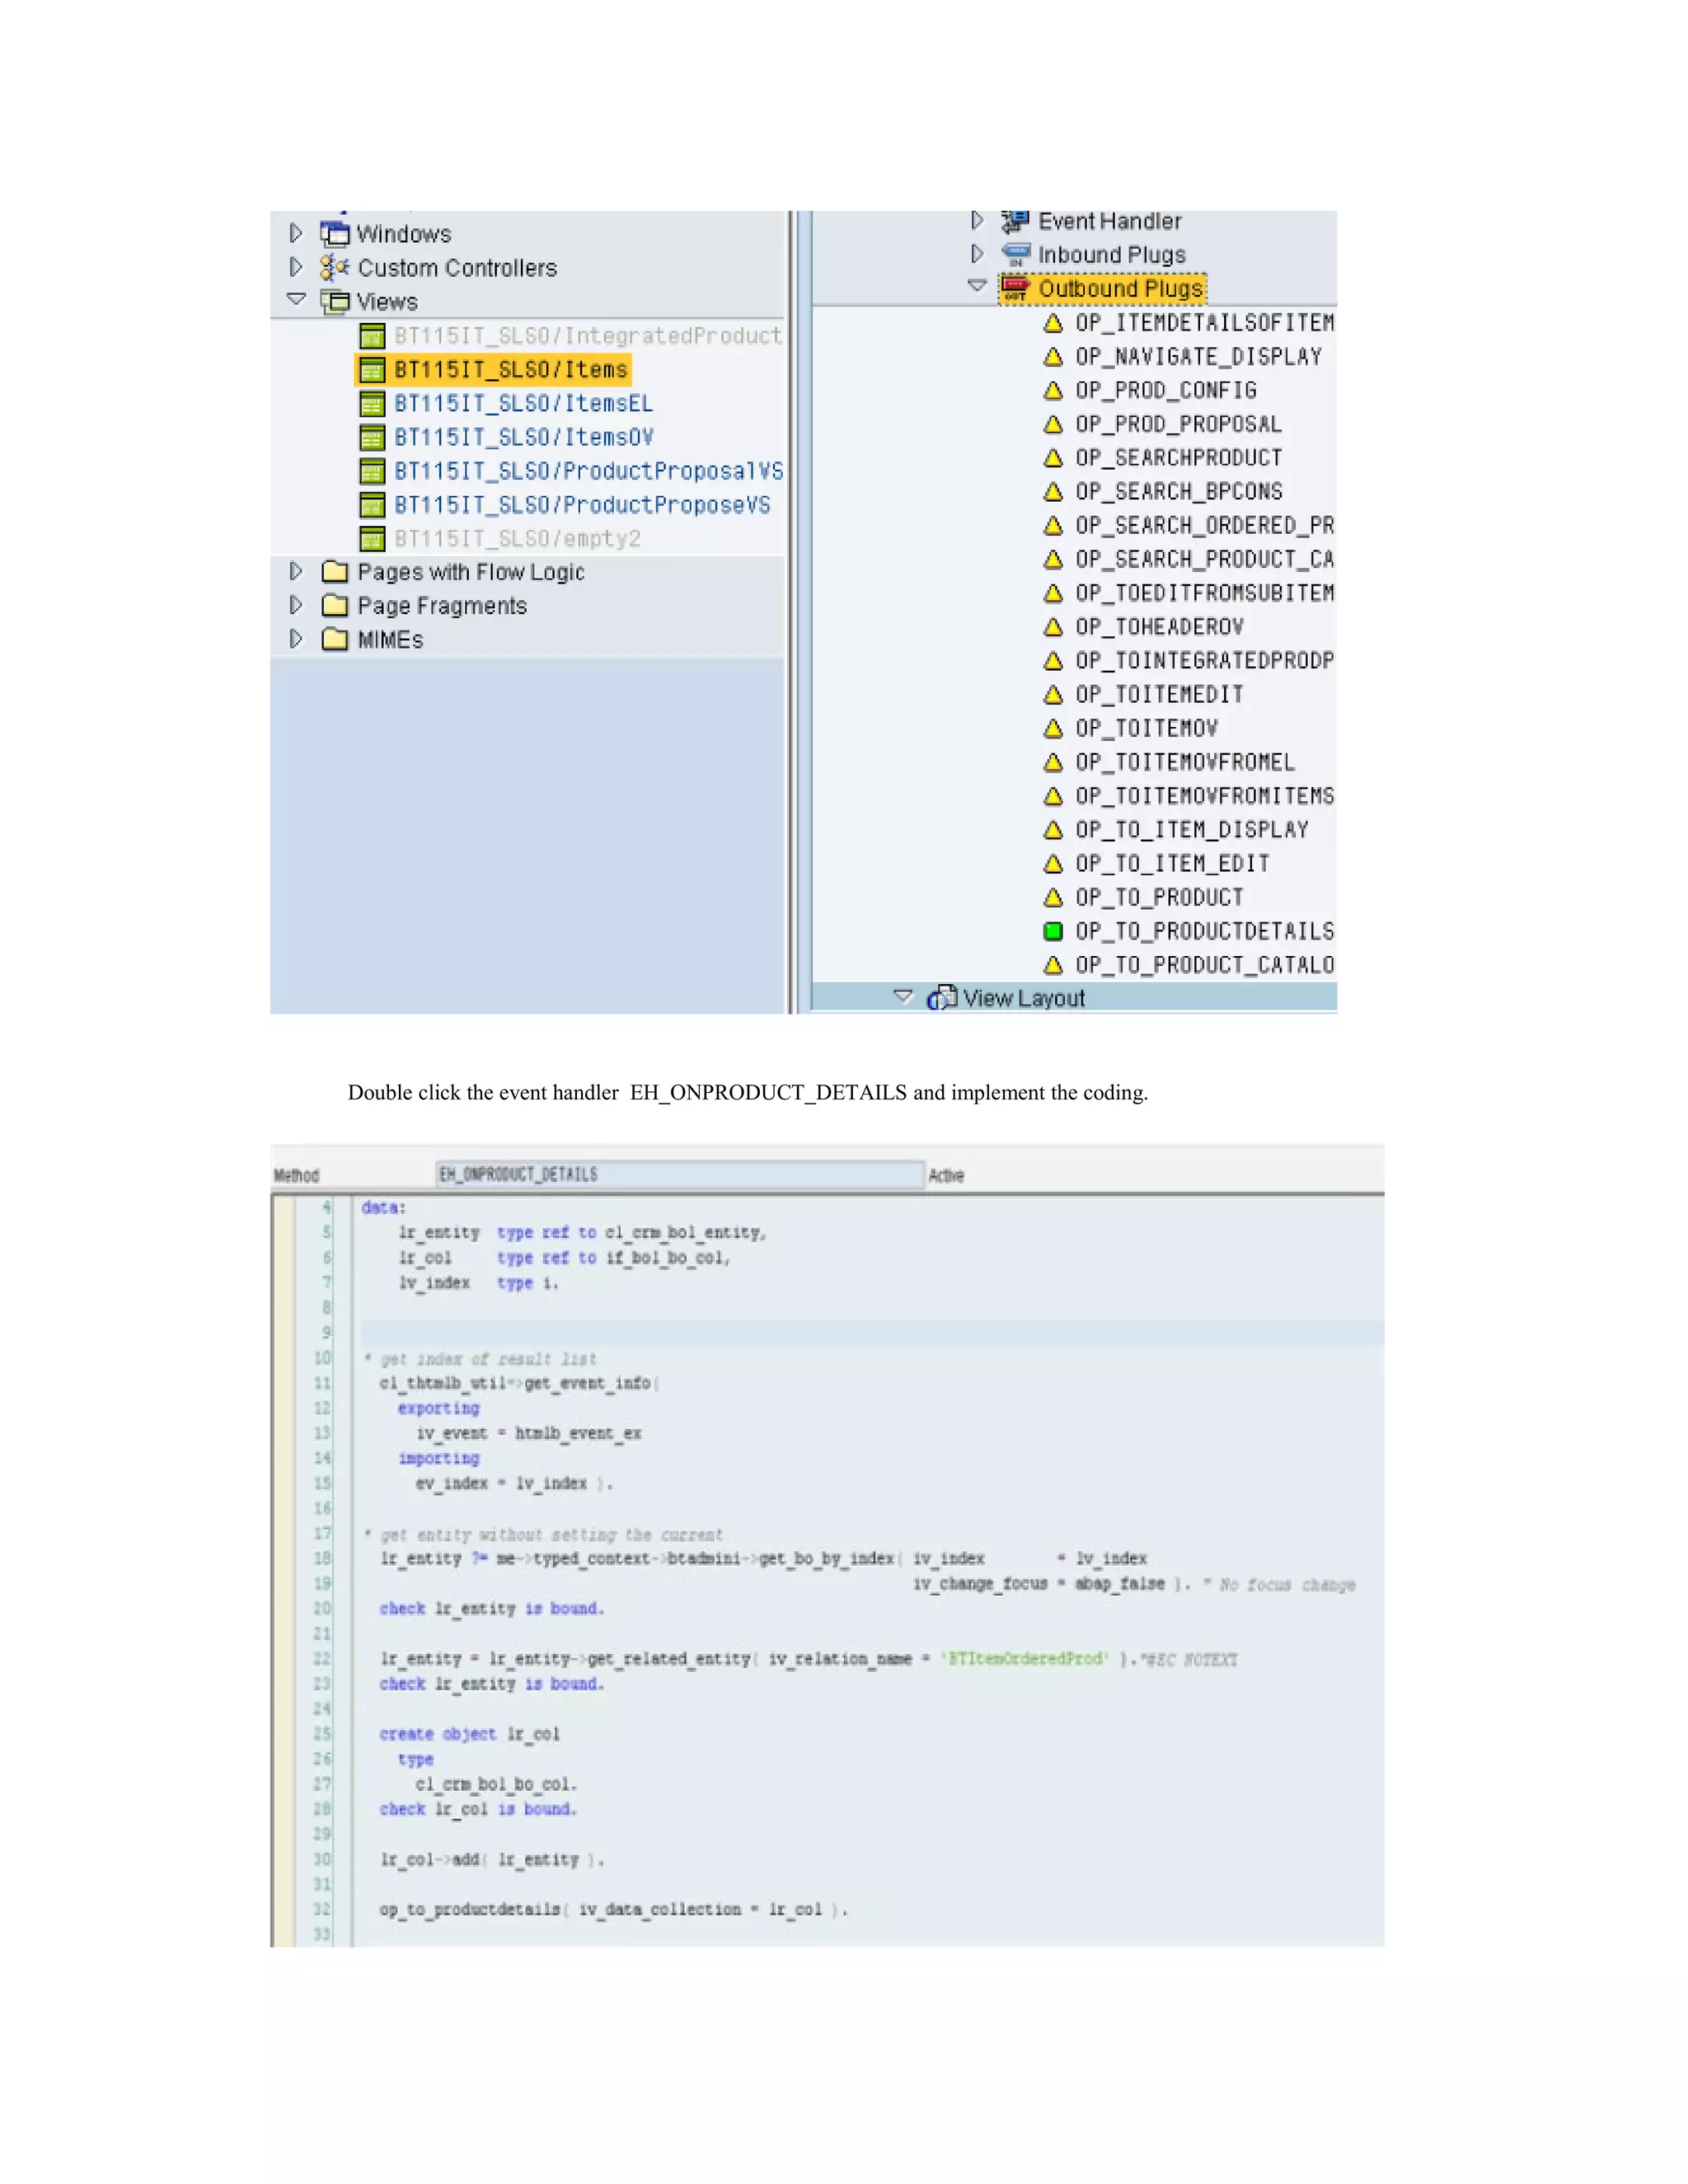Viewport: 1688px width, 2184px height.
Task: Click the lr_col->add( lr_entity ) line
Action: (492, 1859)
